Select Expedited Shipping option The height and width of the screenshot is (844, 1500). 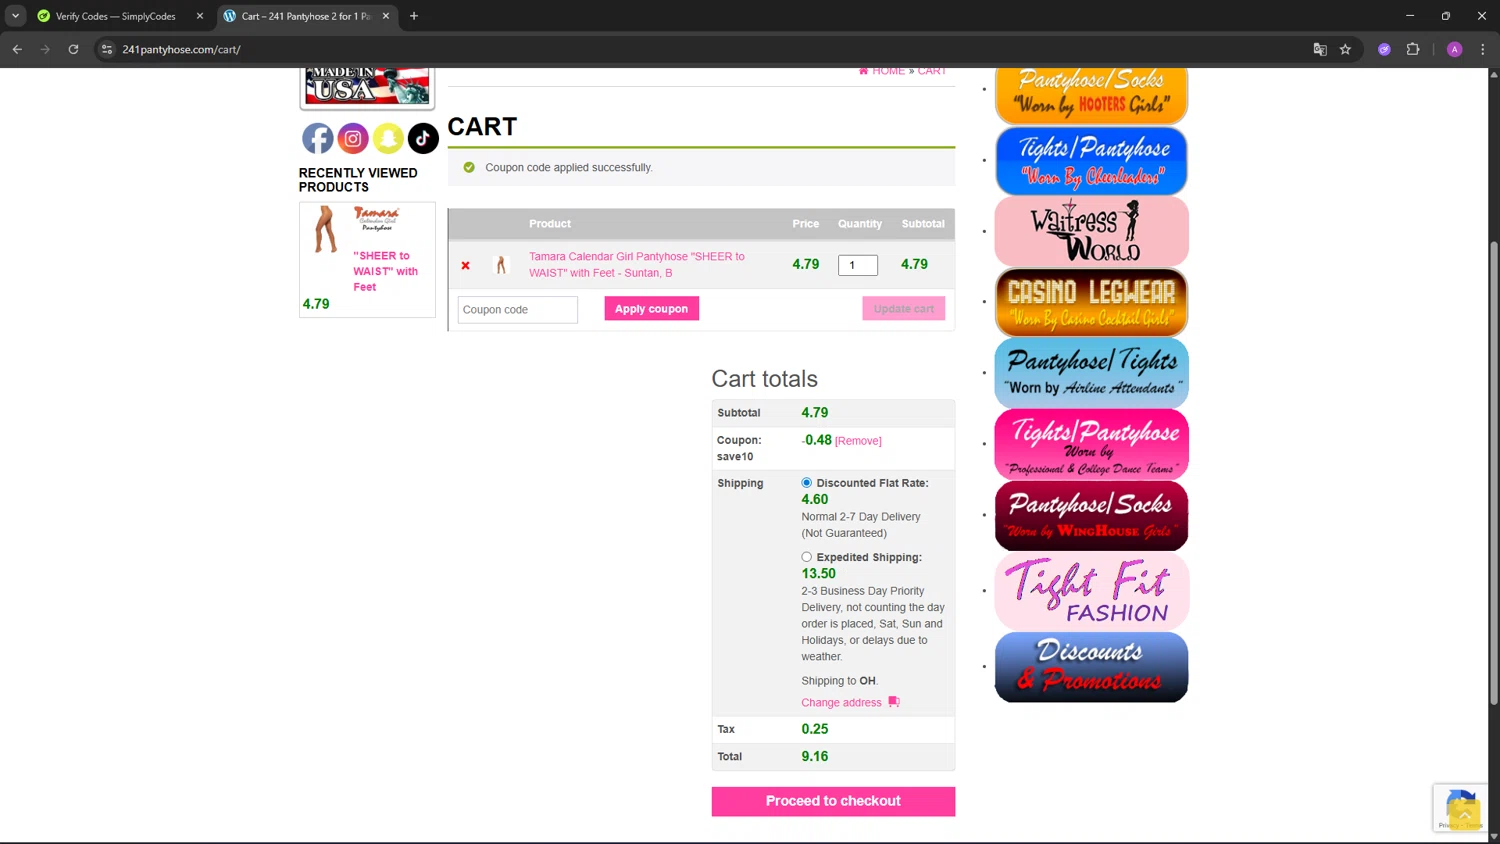[806, 557]
